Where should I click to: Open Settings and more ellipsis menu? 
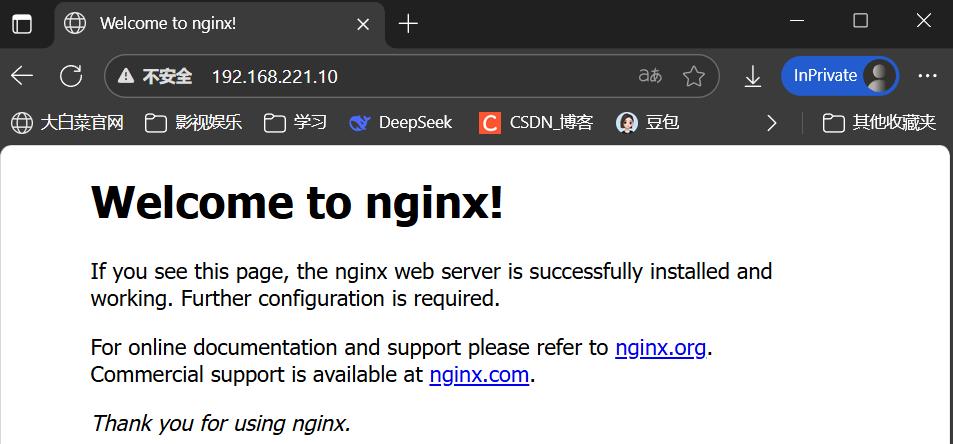coord(927,76)
